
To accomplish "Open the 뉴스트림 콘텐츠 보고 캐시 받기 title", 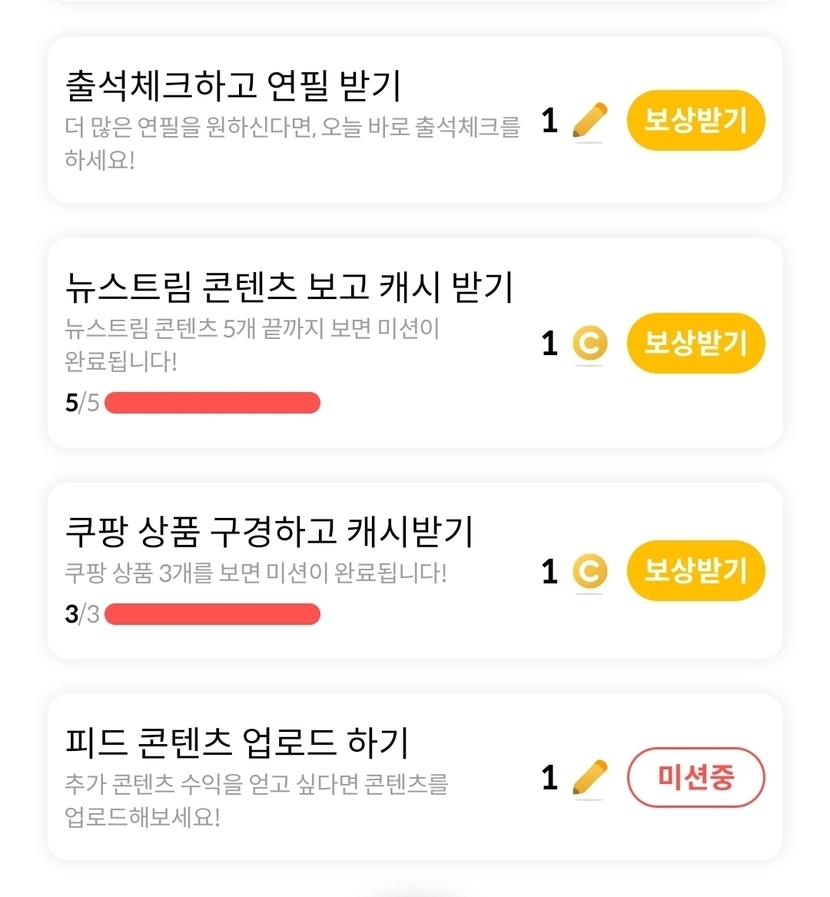I will tap(288, 288).
